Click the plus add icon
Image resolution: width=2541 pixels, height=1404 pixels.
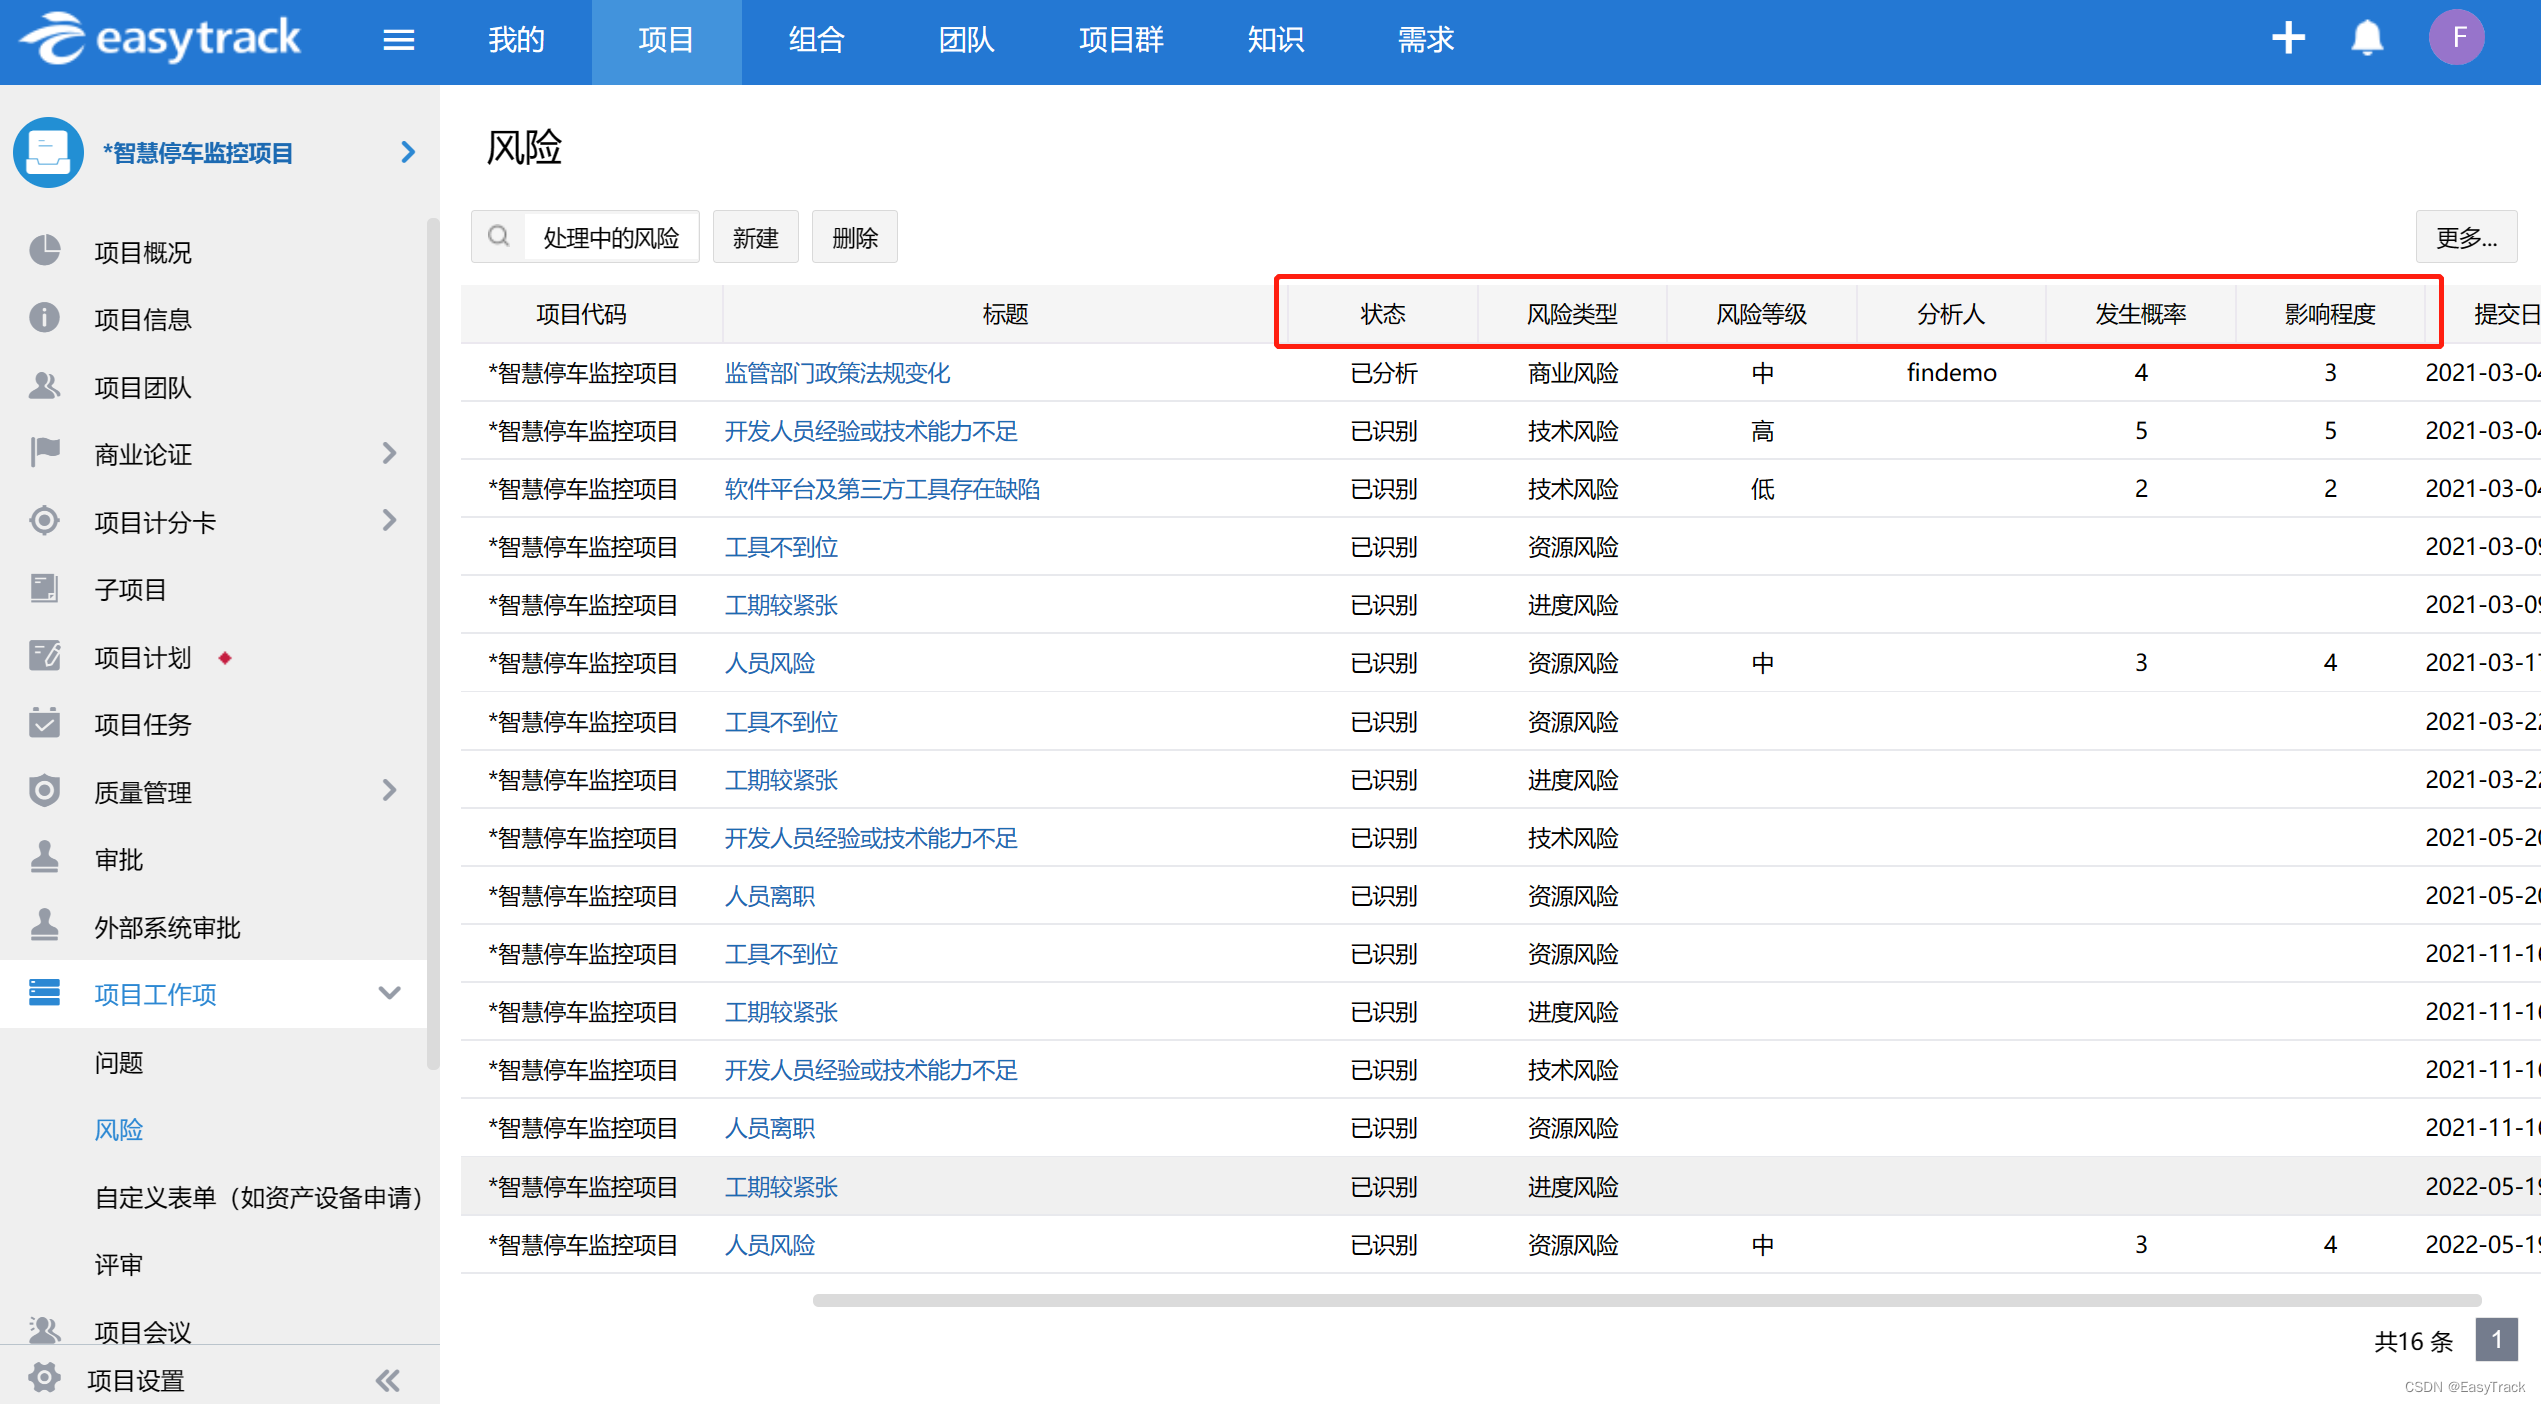(2288, 39)
